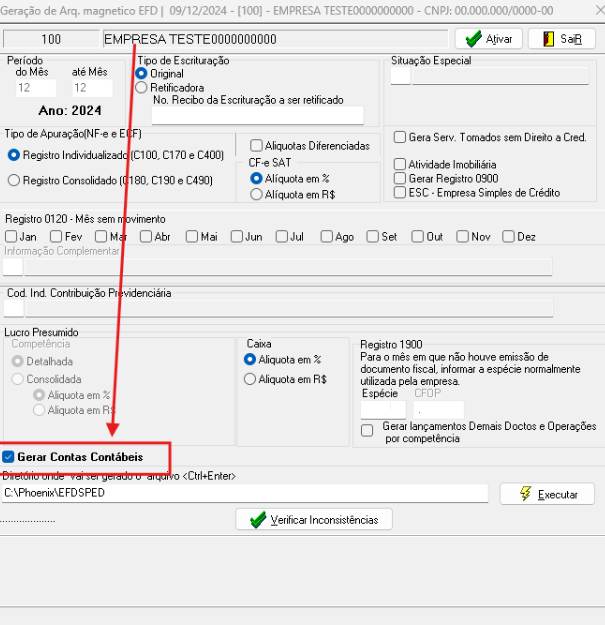Select CF-e SAT Alíquota em R$

click(256, 195)
